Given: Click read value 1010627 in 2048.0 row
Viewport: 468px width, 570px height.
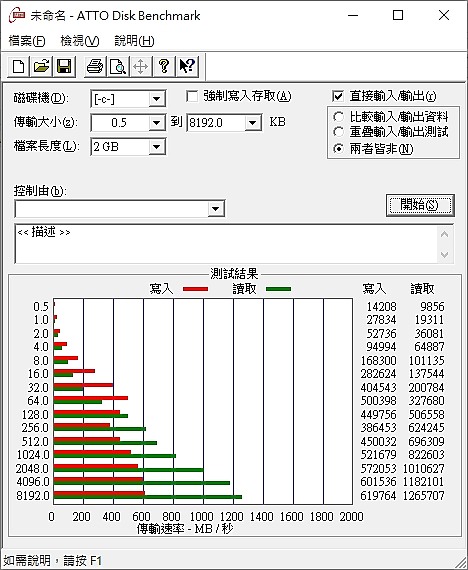Looking at the screenshot, I should (x=424, y=469).
